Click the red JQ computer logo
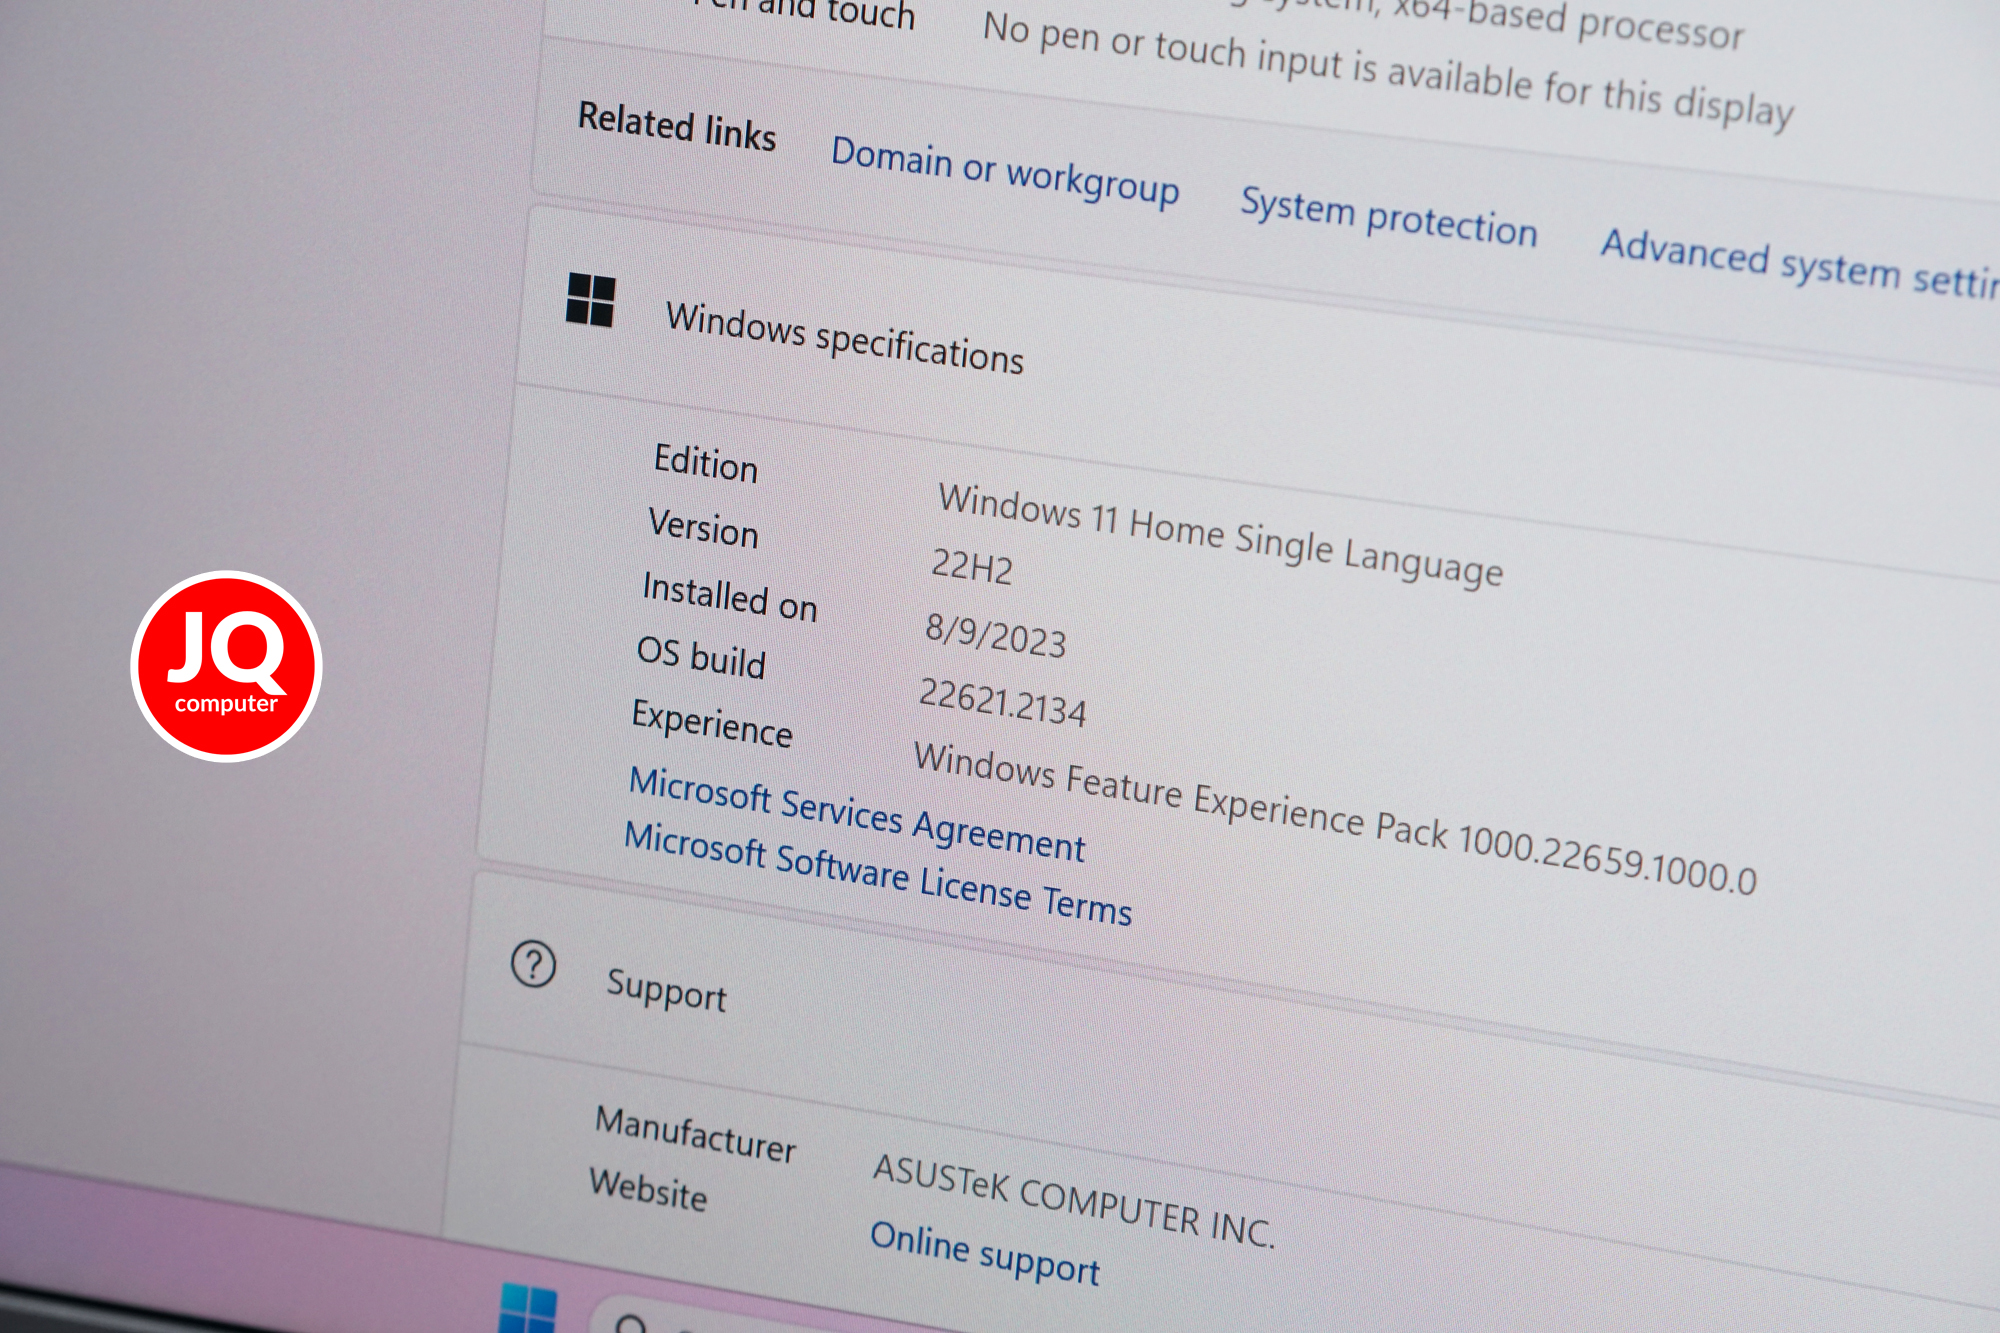 click(x=226, y=666)
